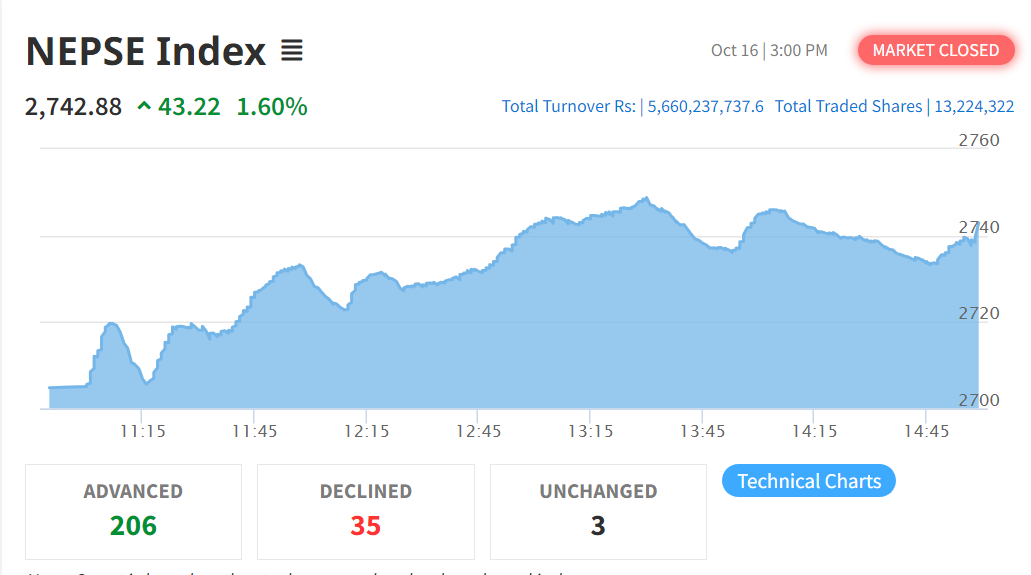The height and width of the screenshot is (575, 1031).
Task: Click the 13:15 time axis label
Action: (591, 431)
